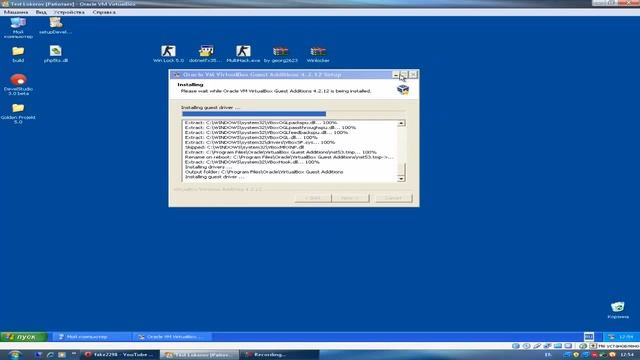Select the Корзина recycle bin icon
The width and height of the screenshot is (640, 360).
tap(618, 310)
